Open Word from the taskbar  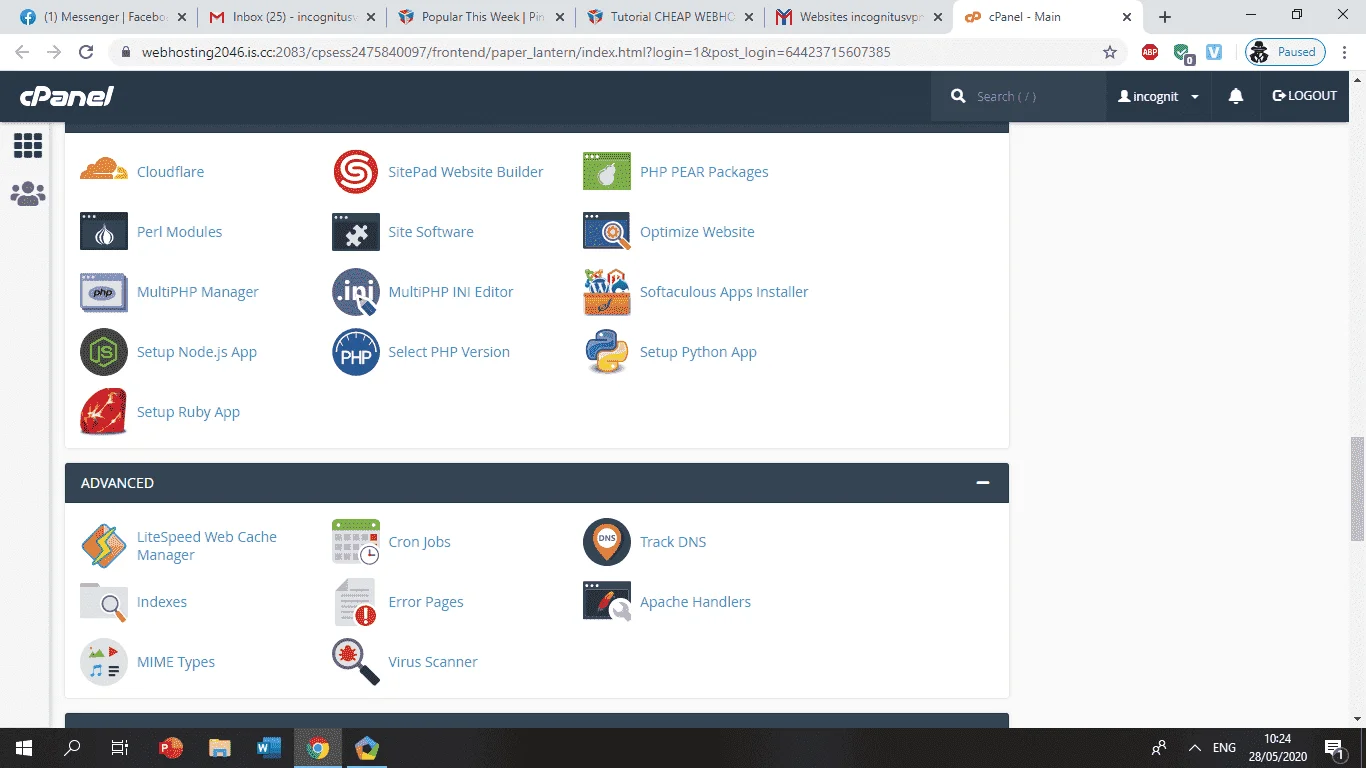[269, 748]
